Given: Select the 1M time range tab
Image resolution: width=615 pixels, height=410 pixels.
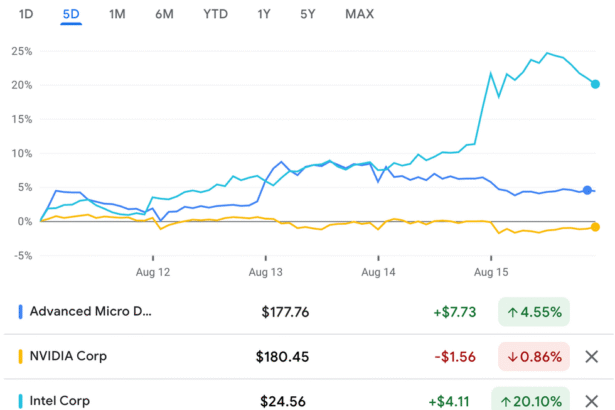Looking at the screenshot, I should [117, 14].
